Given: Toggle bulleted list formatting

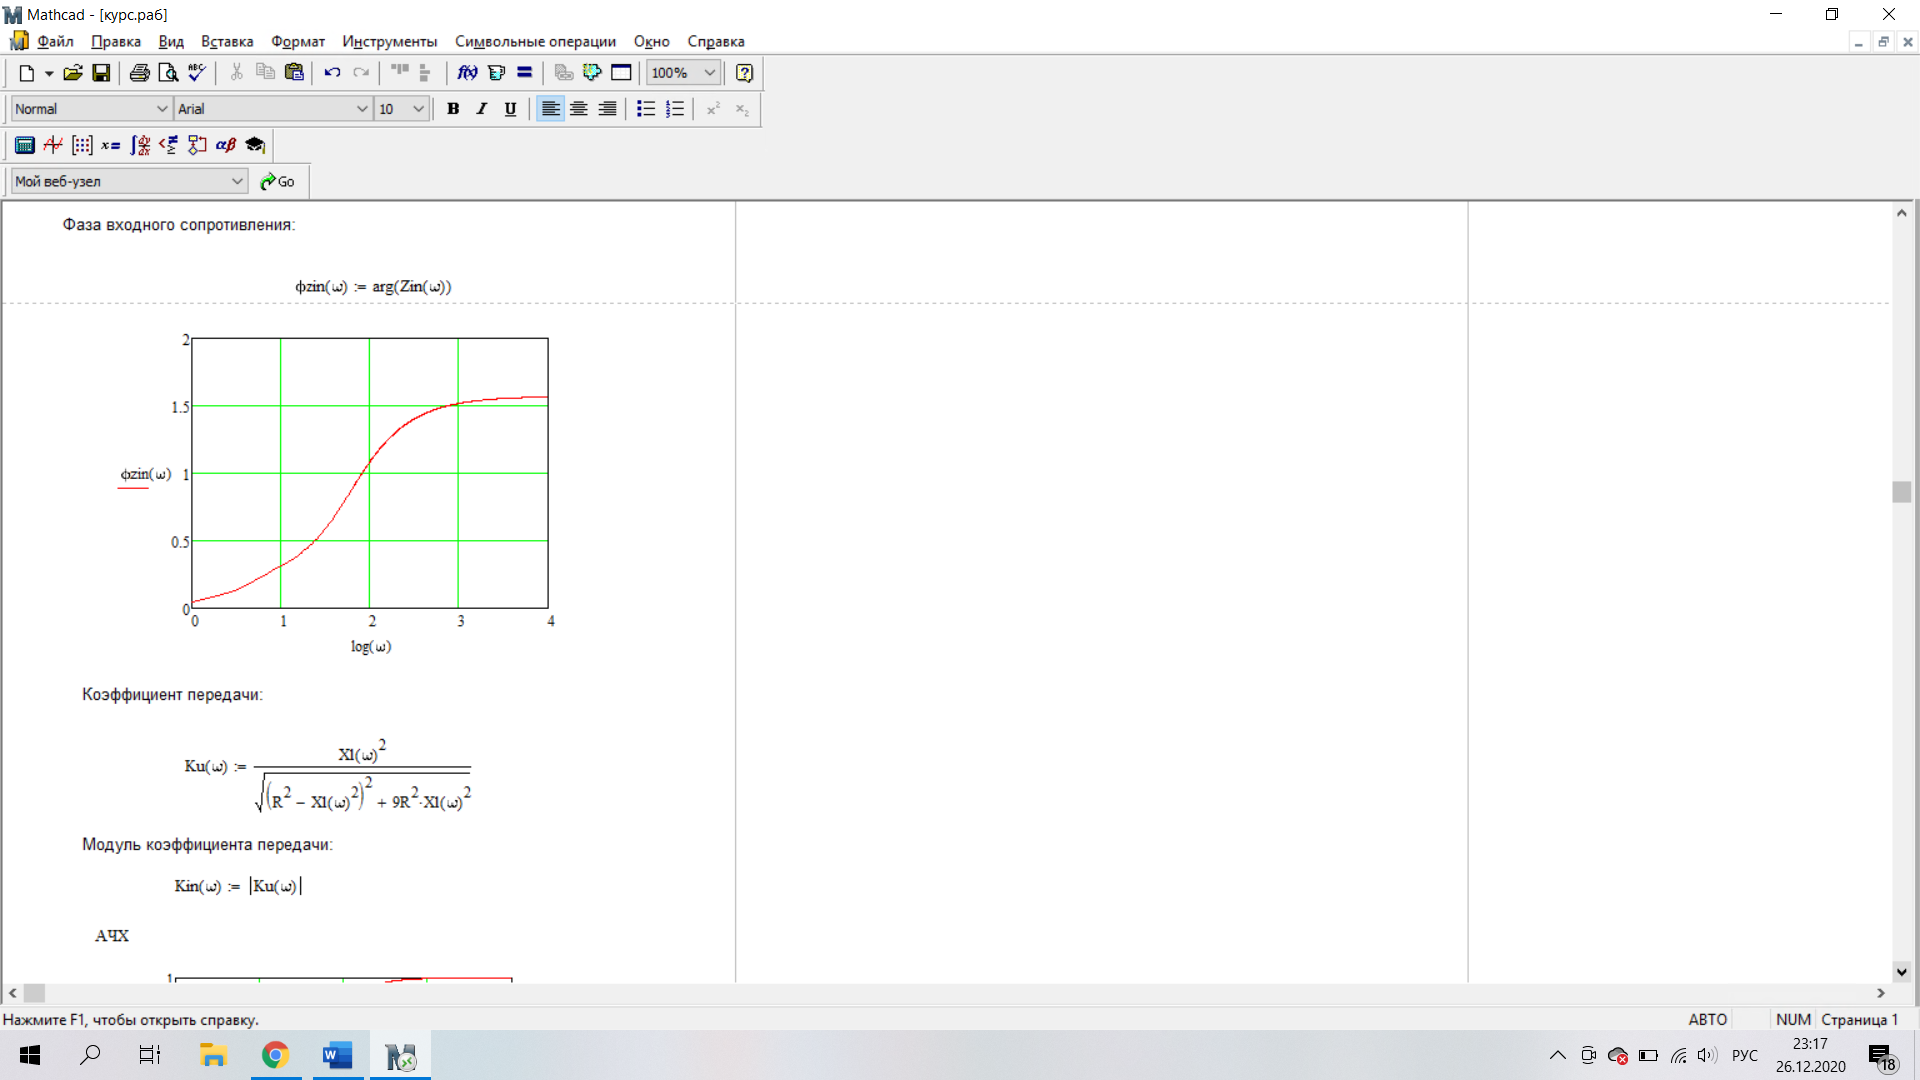Looking at the screenshot, I should coord(646,109).
